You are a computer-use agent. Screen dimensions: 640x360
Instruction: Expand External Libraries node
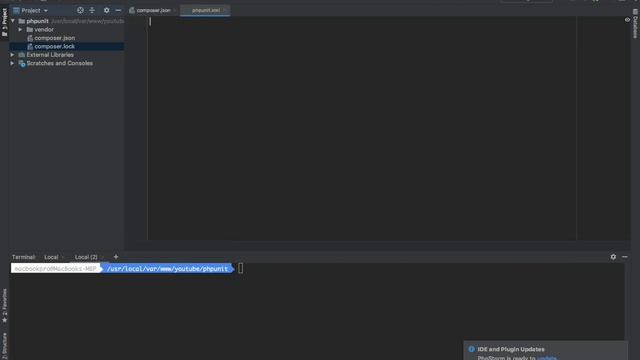13,55
